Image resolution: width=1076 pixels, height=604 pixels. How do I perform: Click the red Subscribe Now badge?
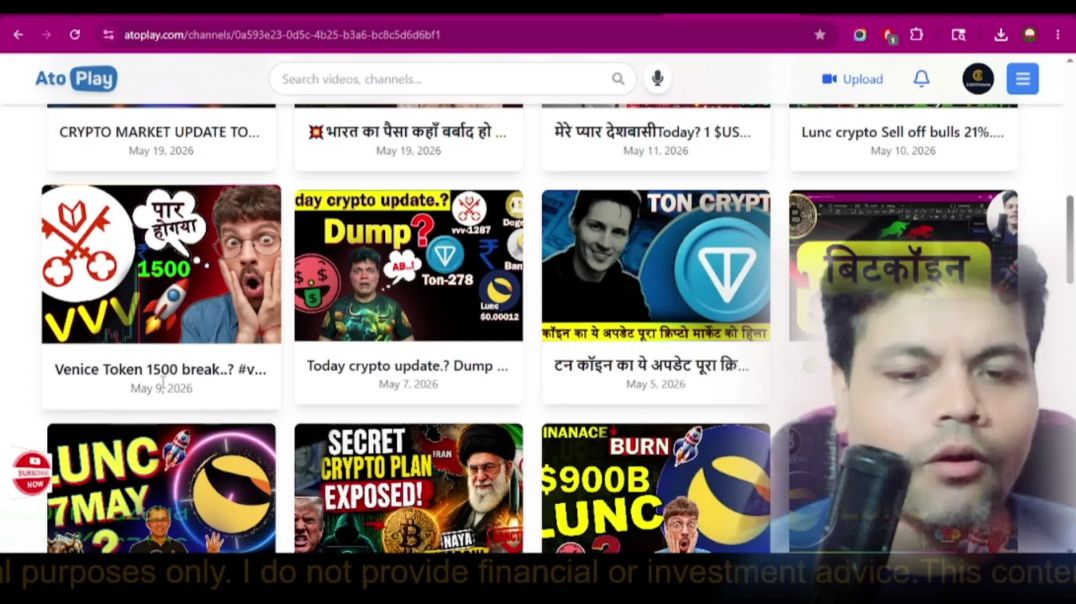32,473
